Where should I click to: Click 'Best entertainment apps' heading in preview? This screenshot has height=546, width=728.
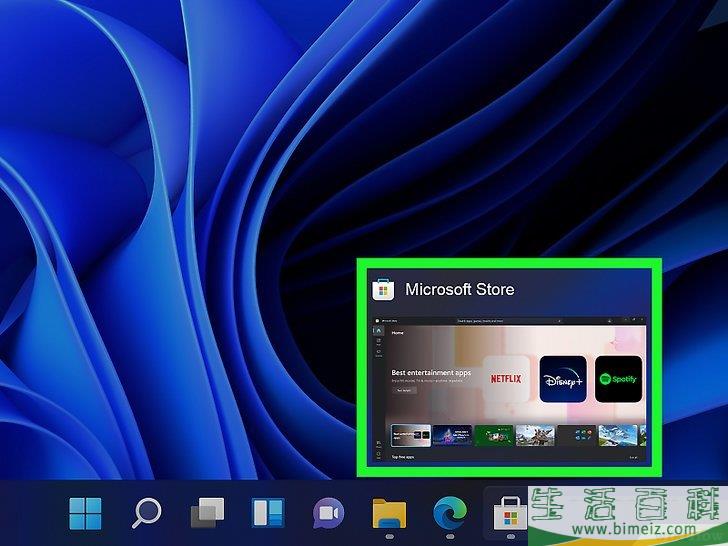(x=431, y=372)
